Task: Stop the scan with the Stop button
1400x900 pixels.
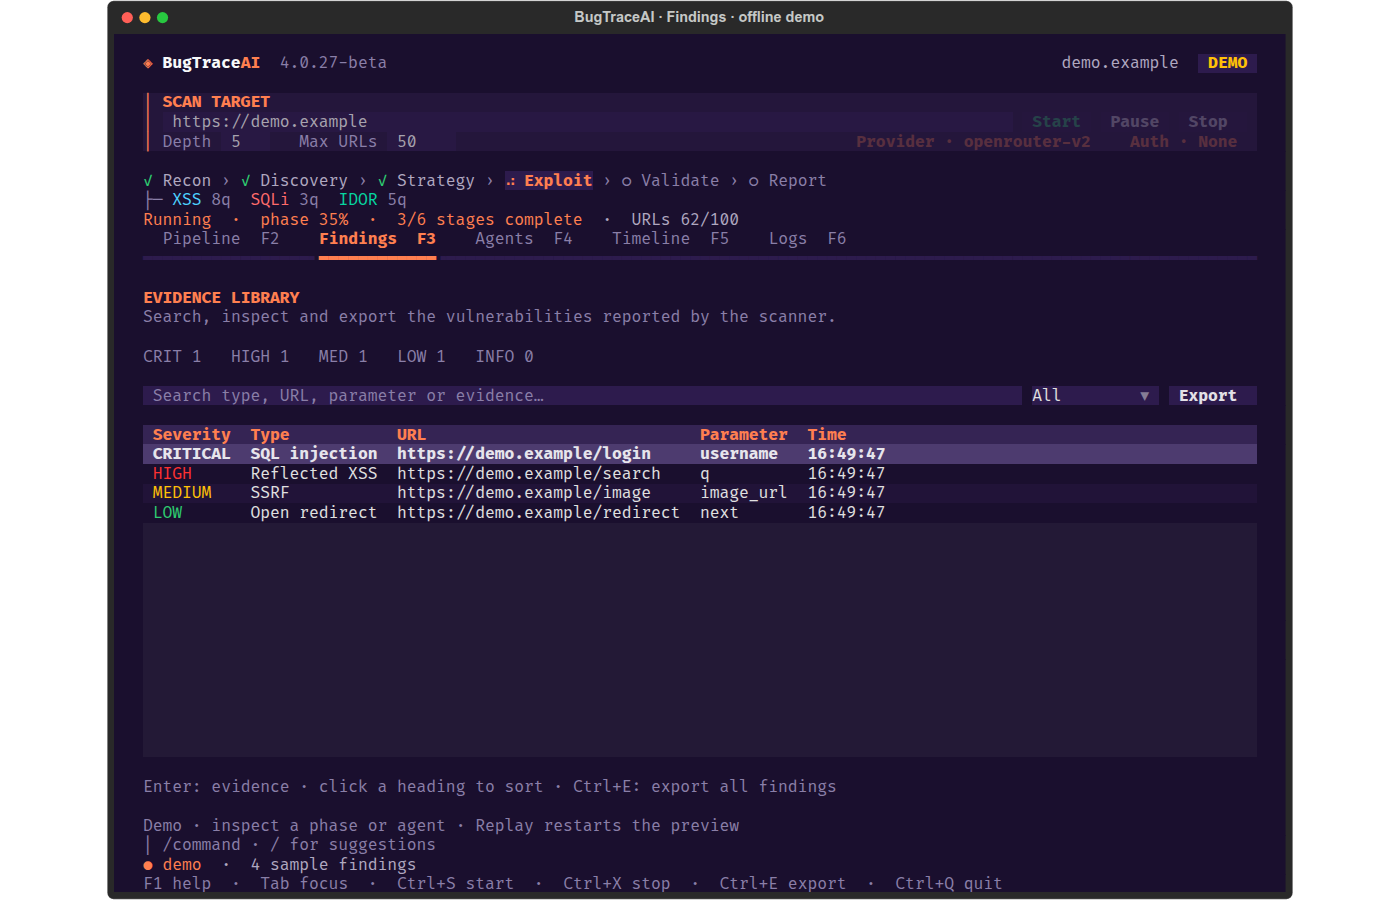Action: pyautogui.click(x=1208, y=122)
